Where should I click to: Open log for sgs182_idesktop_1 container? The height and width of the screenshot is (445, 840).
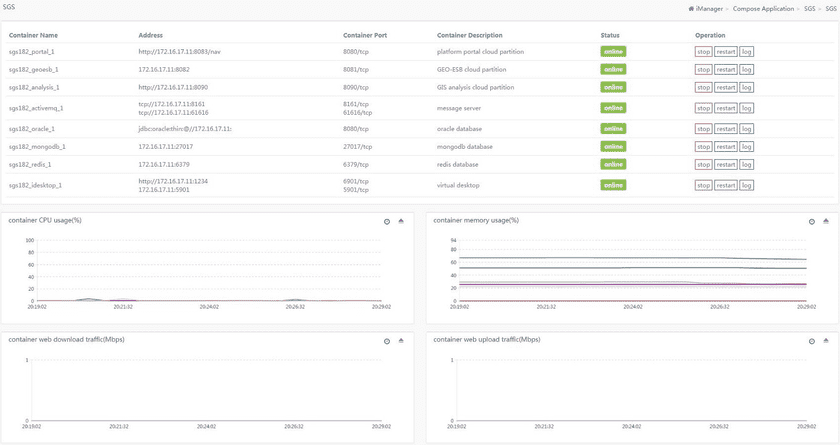(x=747, y=185)
